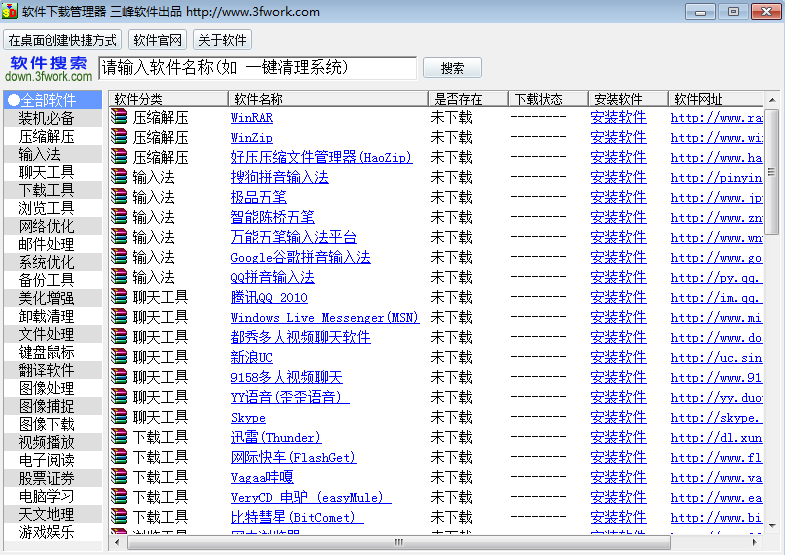The height and width of the screenshot is (555, 785).
Task: Click the icon beside Skype
Action: (119, 417)
